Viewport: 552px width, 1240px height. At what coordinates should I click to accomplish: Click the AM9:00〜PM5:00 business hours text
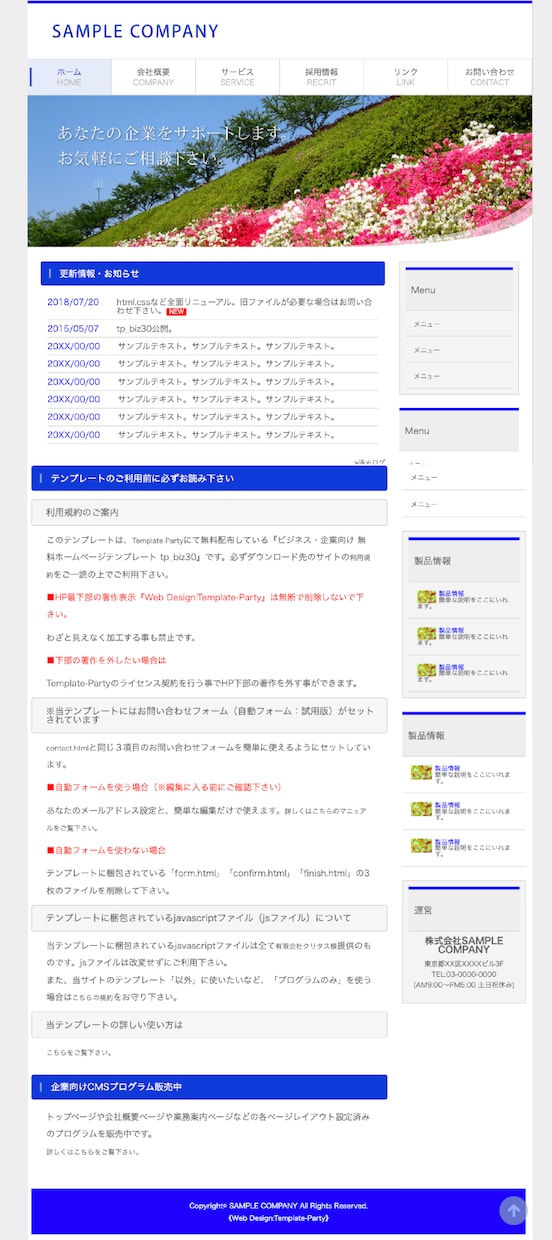pos(464,985)
